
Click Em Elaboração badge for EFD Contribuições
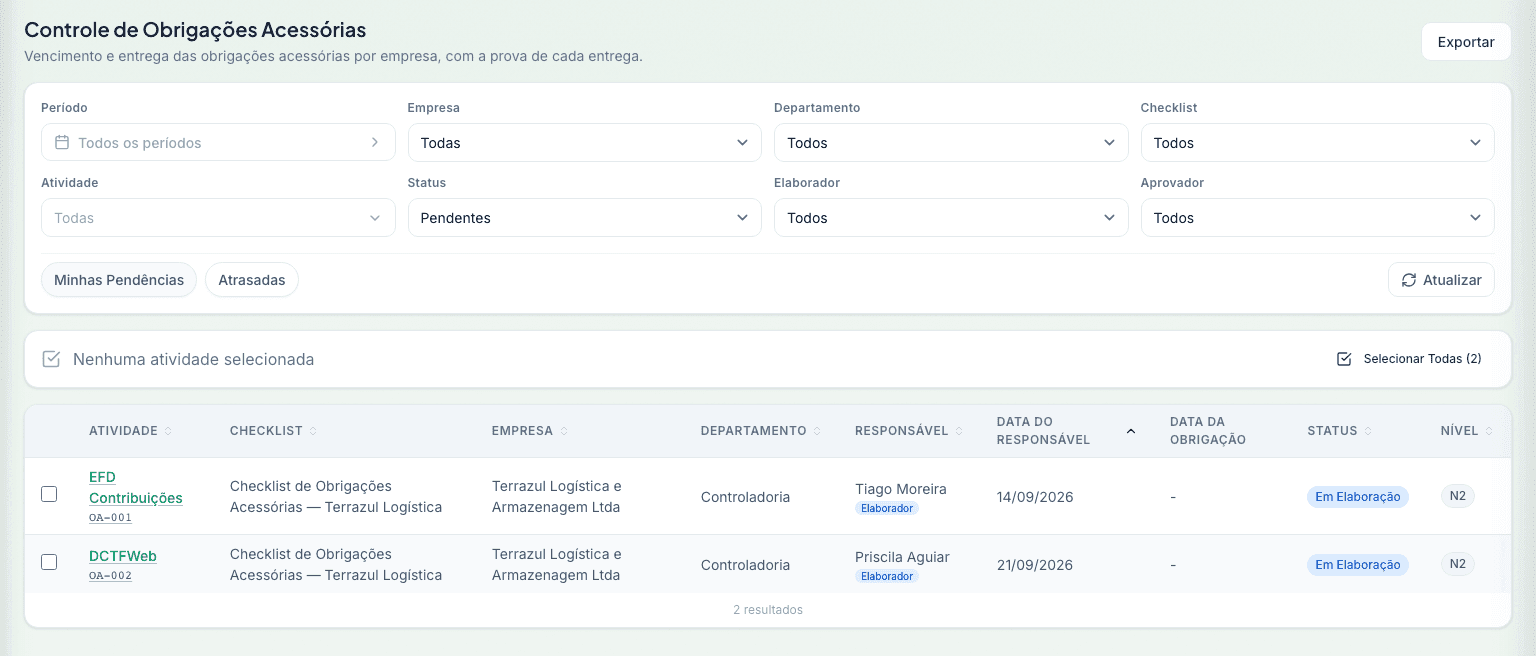(1358, 497)
